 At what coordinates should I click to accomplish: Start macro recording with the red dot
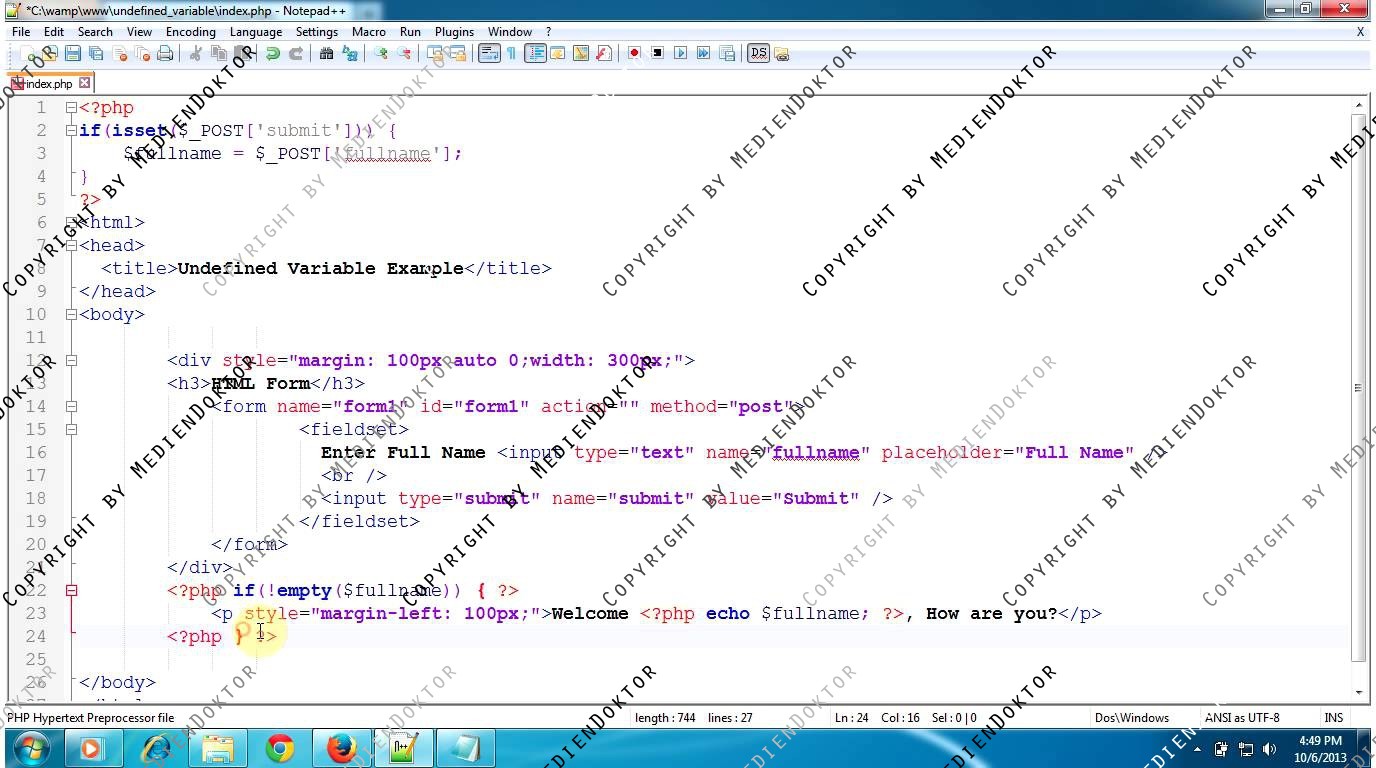(634, 54)
